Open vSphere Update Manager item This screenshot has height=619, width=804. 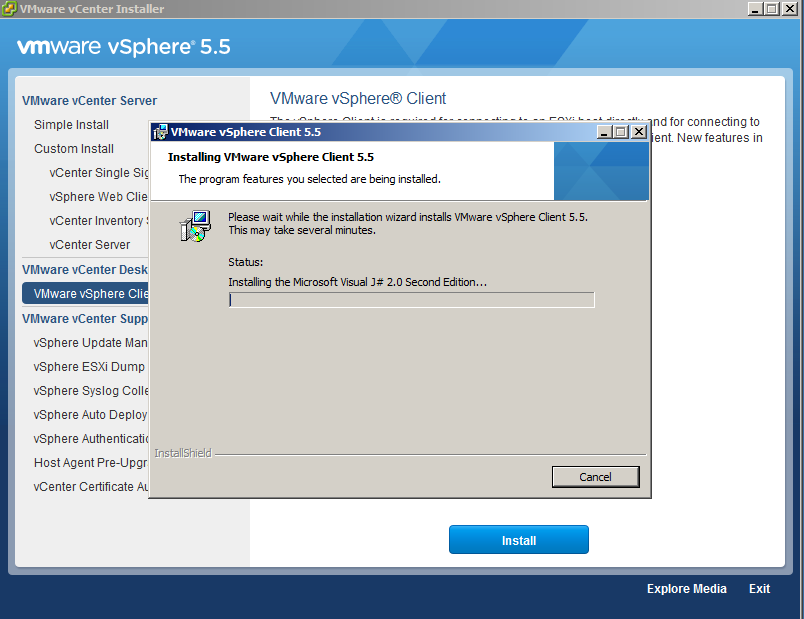click(91, 343)
